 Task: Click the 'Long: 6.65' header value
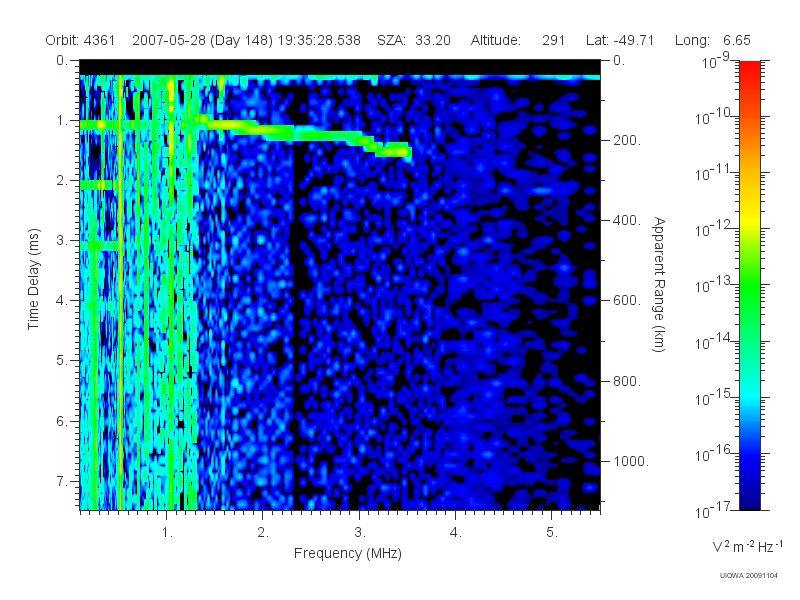[x=713, y=40]
